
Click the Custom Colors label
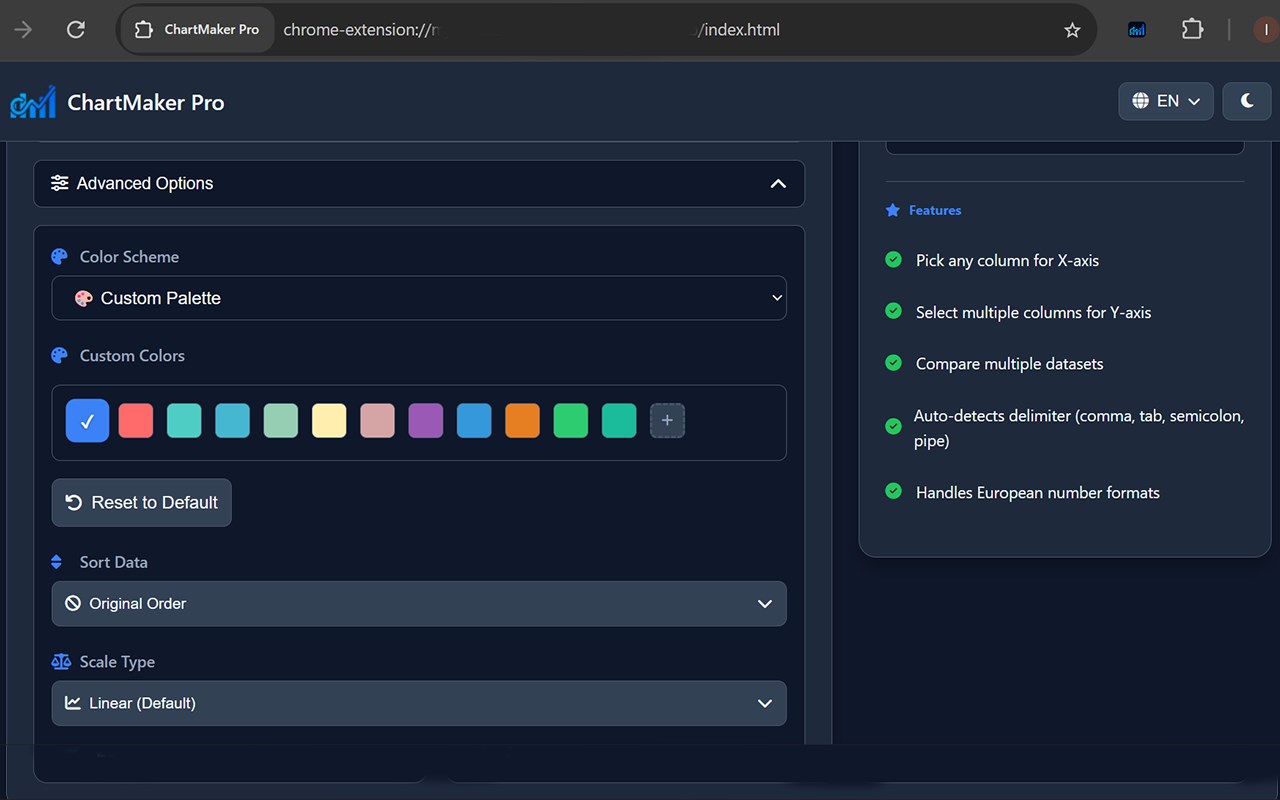click(132, 356)
